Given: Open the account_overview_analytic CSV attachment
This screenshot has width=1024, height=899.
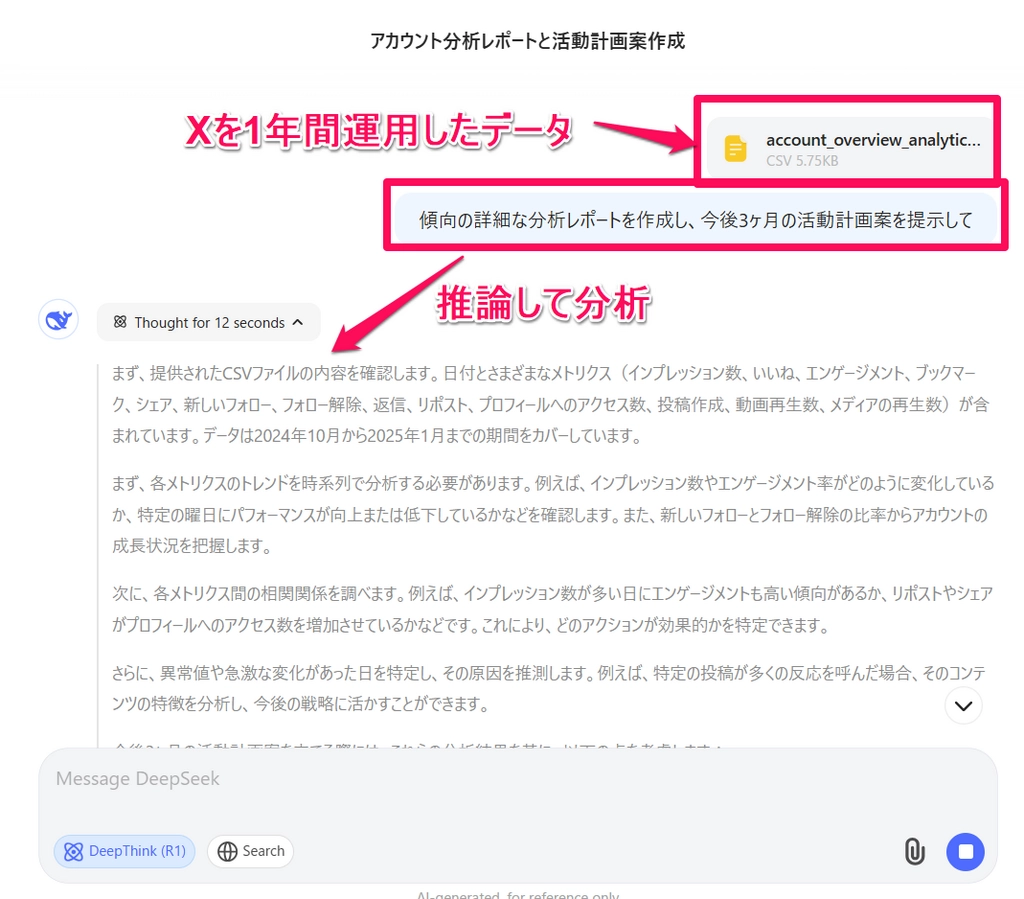Looking at the screenshot, I should pyautogui.click(x=849, y=149).
